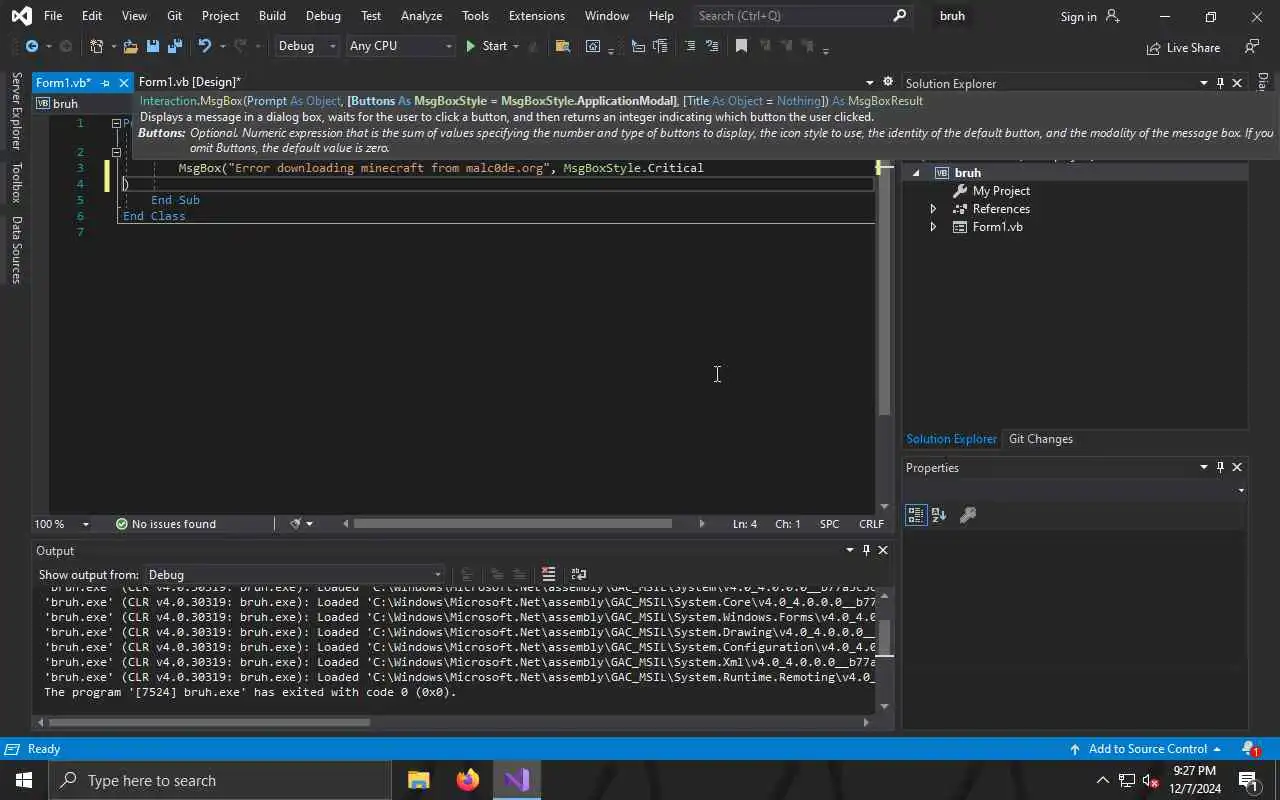1280x800 pixels.
Task: Expand the References node
Action: click(x=933, y=209)
